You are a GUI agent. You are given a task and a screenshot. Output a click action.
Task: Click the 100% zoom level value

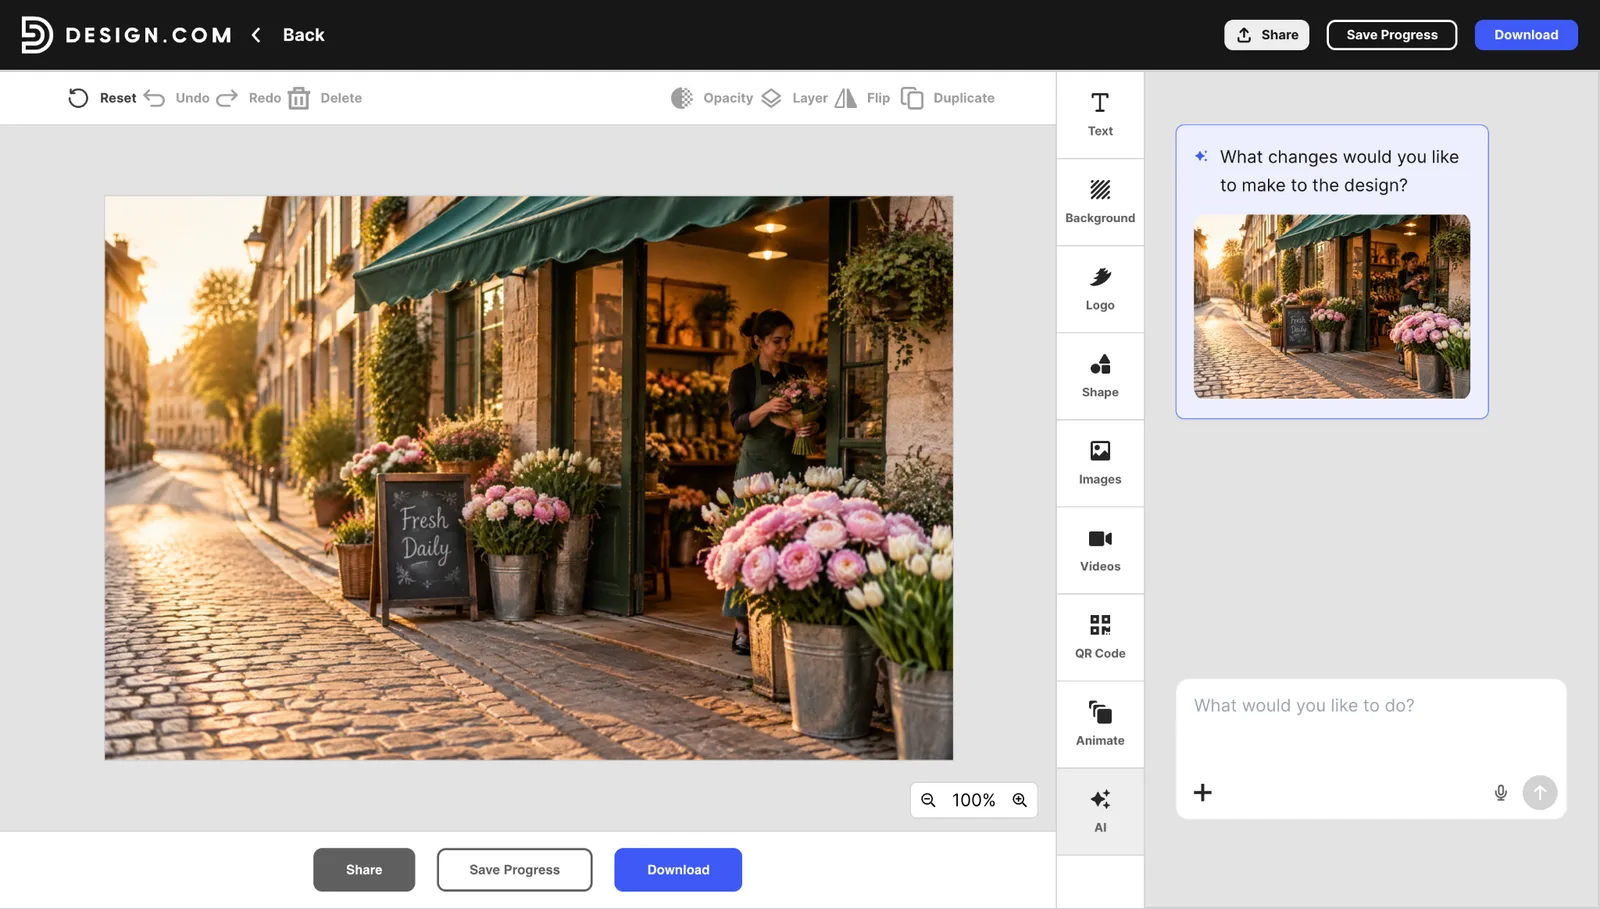coord(973,800)
